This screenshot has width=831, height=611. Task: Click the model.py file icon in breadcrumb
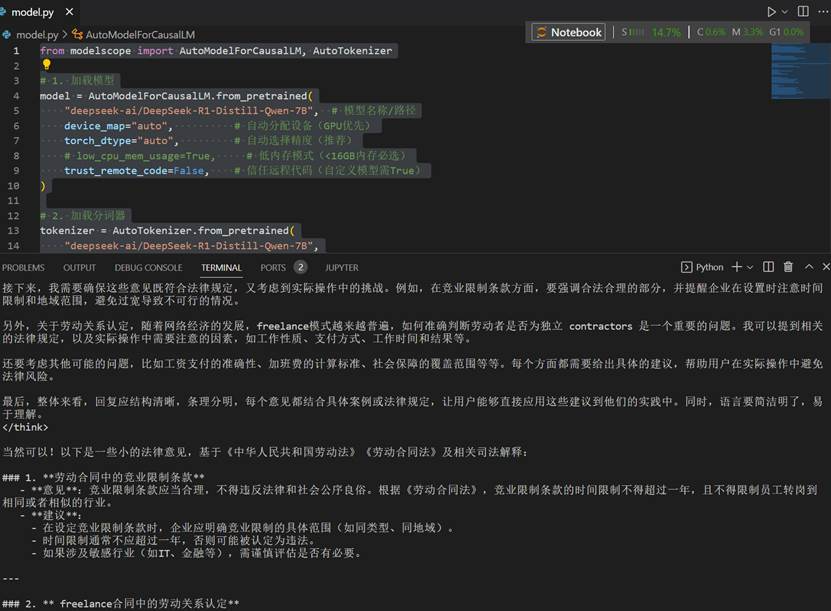coord(7,34)
